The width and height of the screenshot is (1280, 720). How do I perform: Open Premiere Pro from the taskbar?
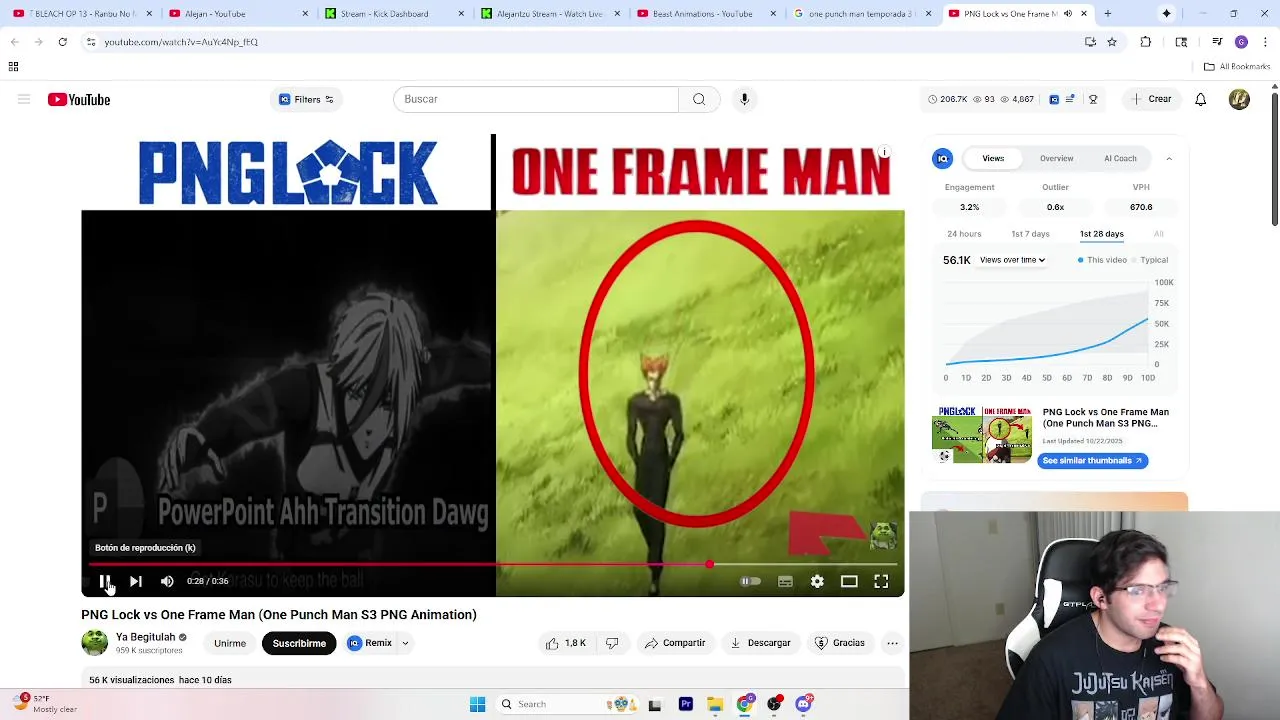pyautogui.click(x=686, y=704)
